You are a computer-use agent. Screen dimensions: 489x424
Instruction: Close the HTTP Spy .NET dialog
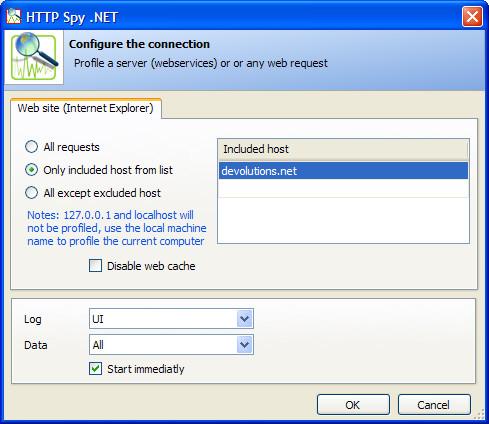(472, 16)
